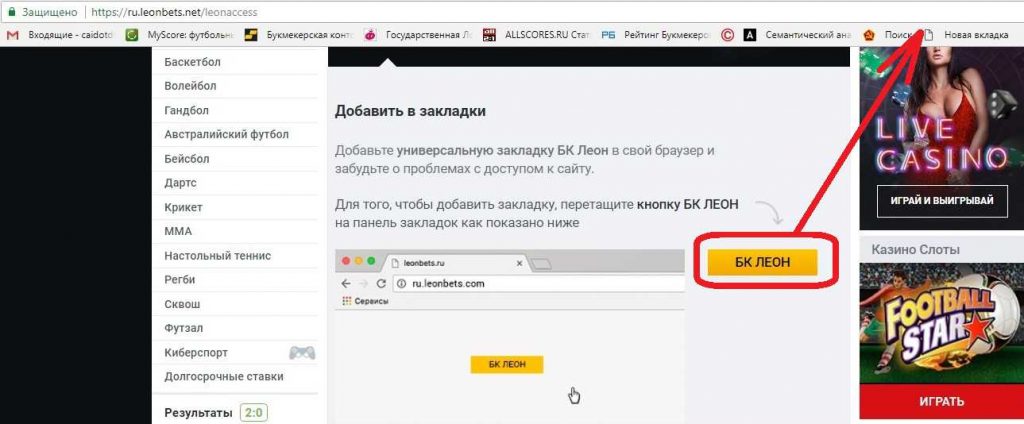Open the Football Star slot banner
Screen dimensions: 1024x424
pyautogui.click(x=941, y=323)
